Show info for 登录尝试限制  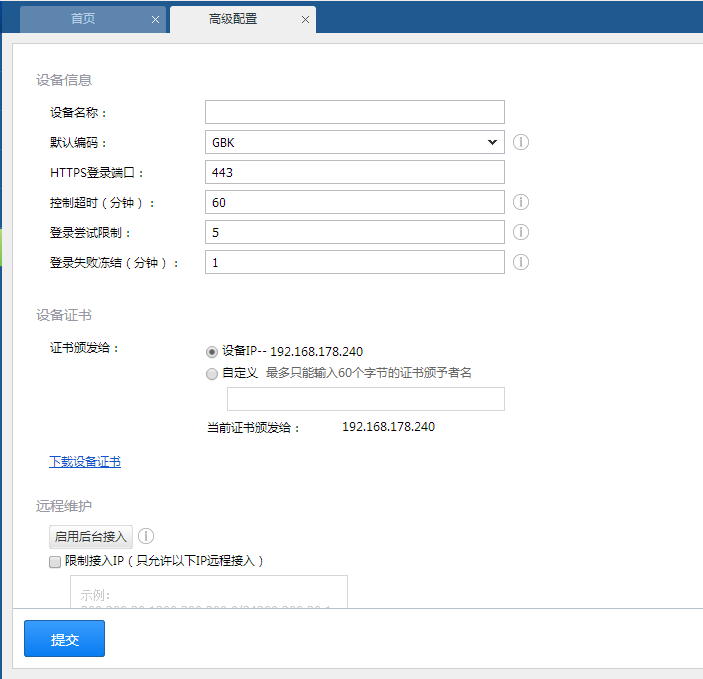[x=521, y=232]
